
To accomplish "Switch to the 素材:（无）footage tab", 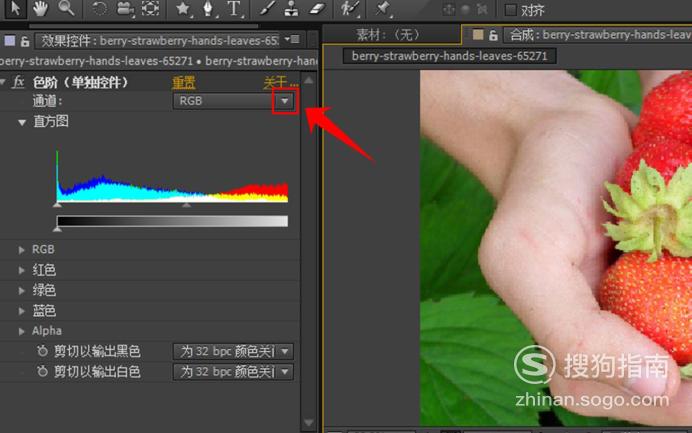I will pos(387,35).
